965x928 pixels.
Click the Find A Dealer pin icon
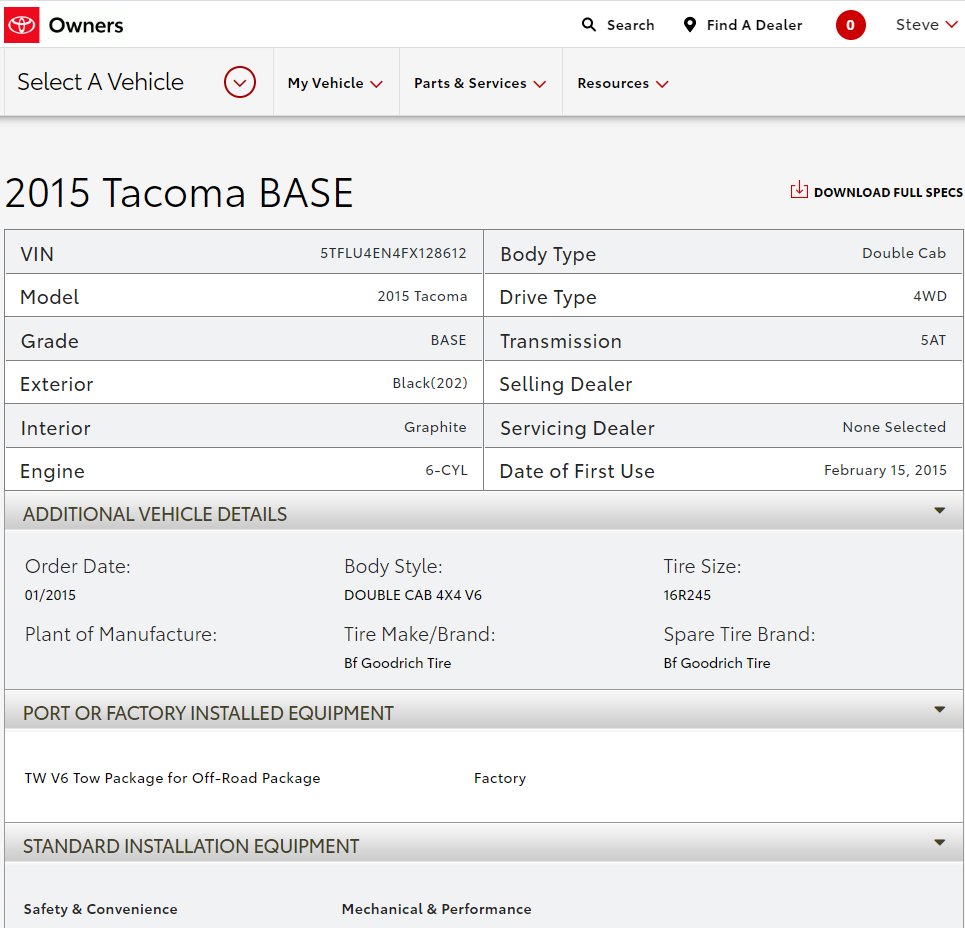click(x=690, y=25)
